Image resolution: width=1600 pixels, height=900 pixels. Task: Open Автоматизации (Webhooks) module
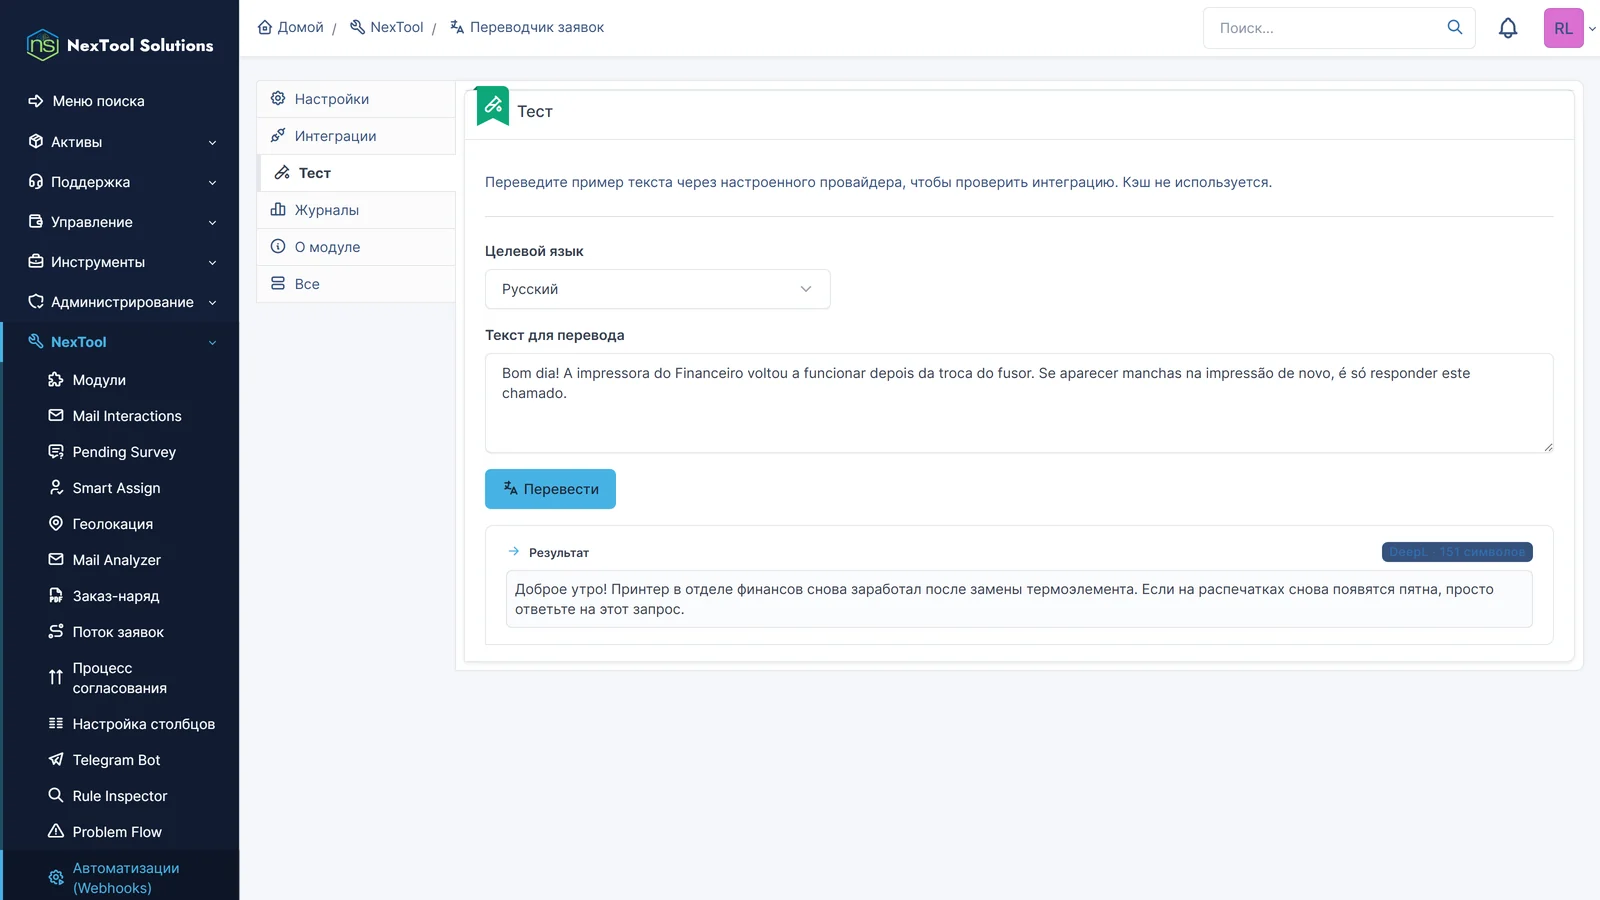(125, 878)
